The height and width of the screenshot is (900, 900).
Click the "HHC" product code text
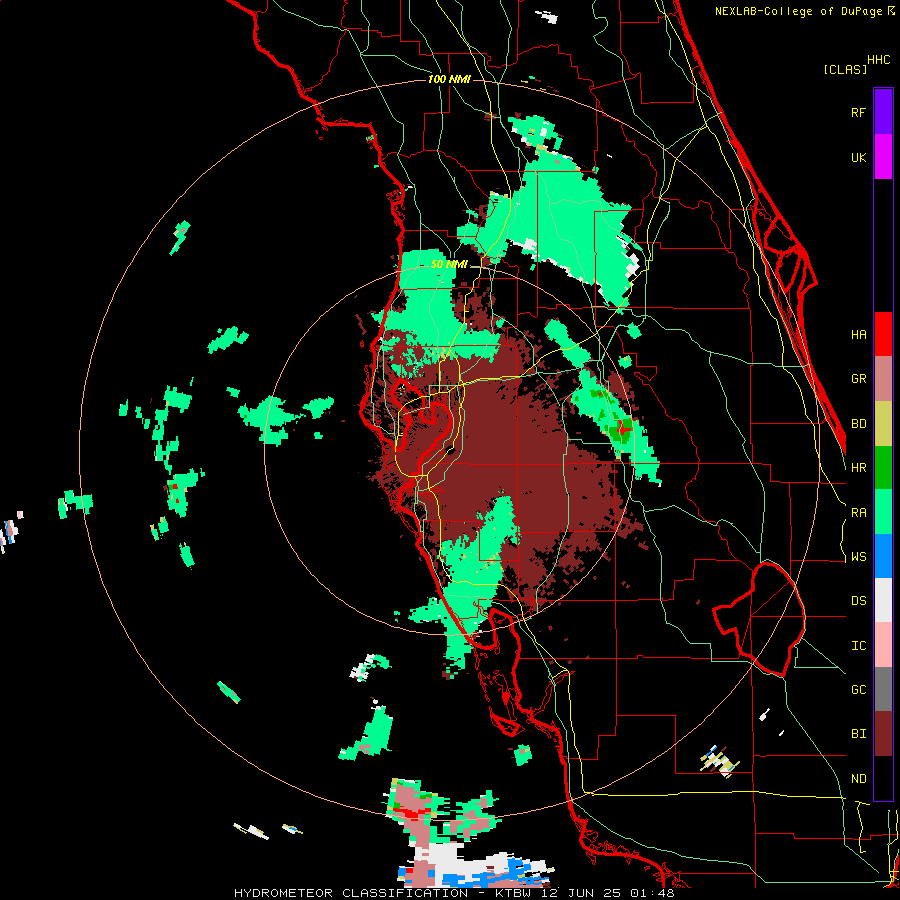tap(878, 60)
